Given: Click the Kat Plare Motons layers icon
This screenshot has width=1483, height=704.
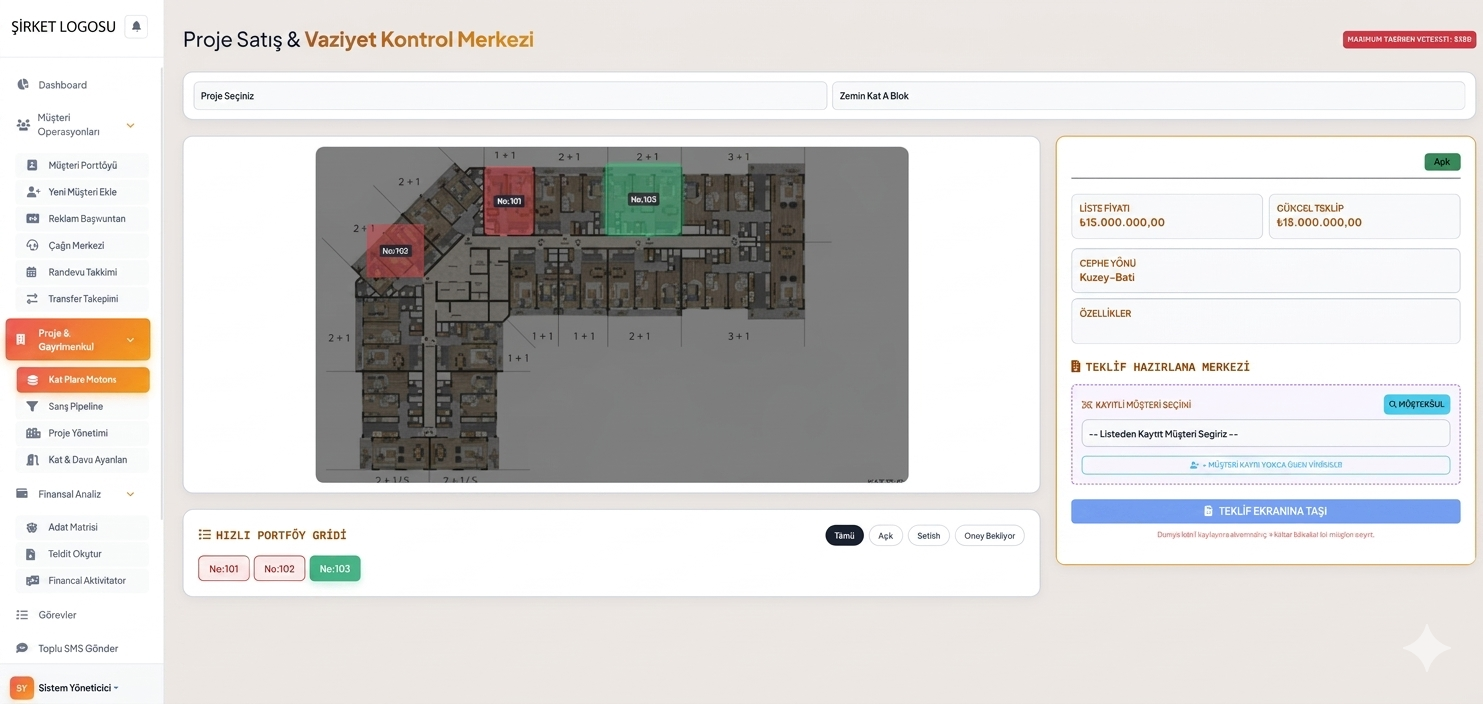Looking at the screenshot, I should coord(32,380).
